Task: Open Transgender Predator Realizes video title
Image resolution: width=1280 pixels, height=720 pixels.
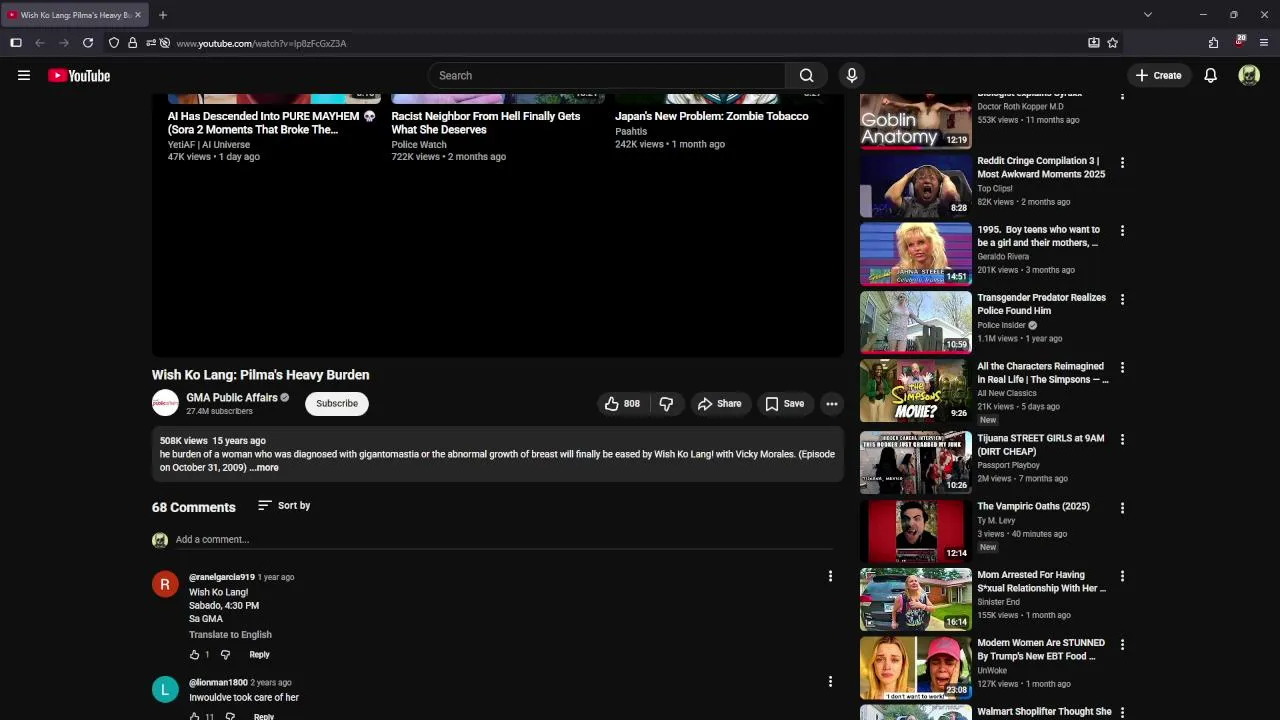Action: 1041,304
